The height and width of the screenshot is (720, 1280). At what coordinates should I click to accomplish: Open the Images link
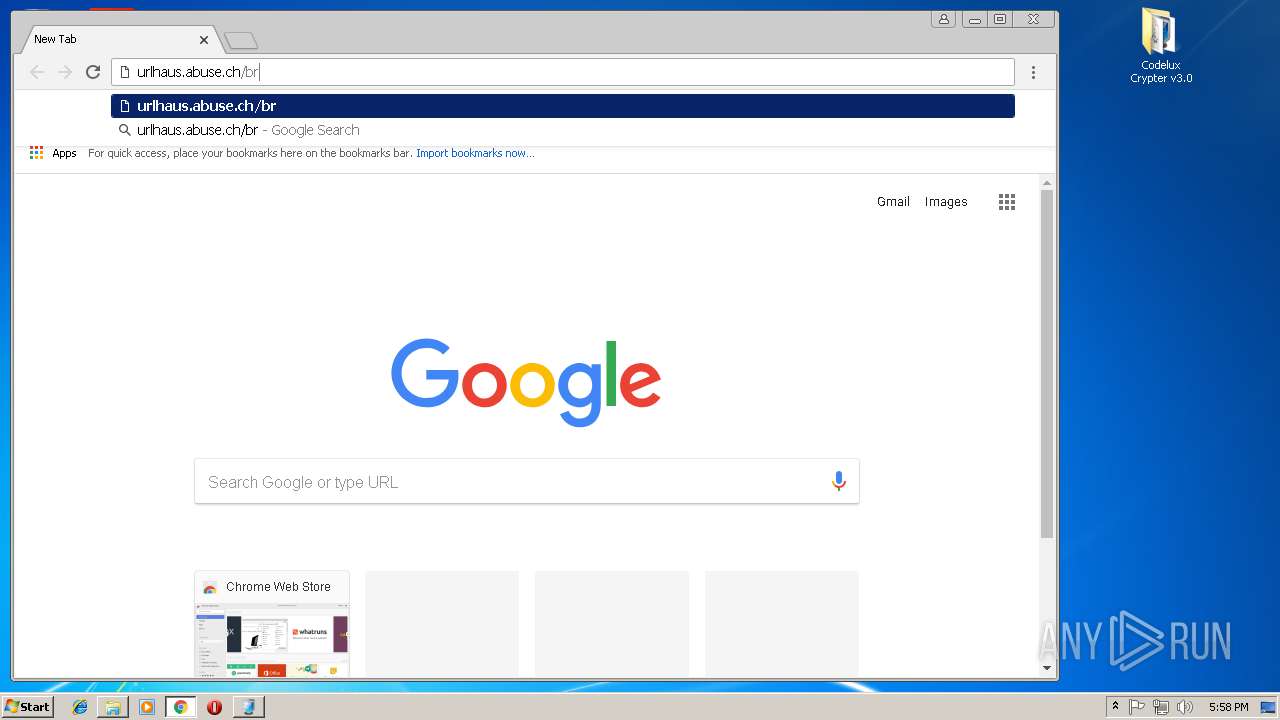(946, 202)
